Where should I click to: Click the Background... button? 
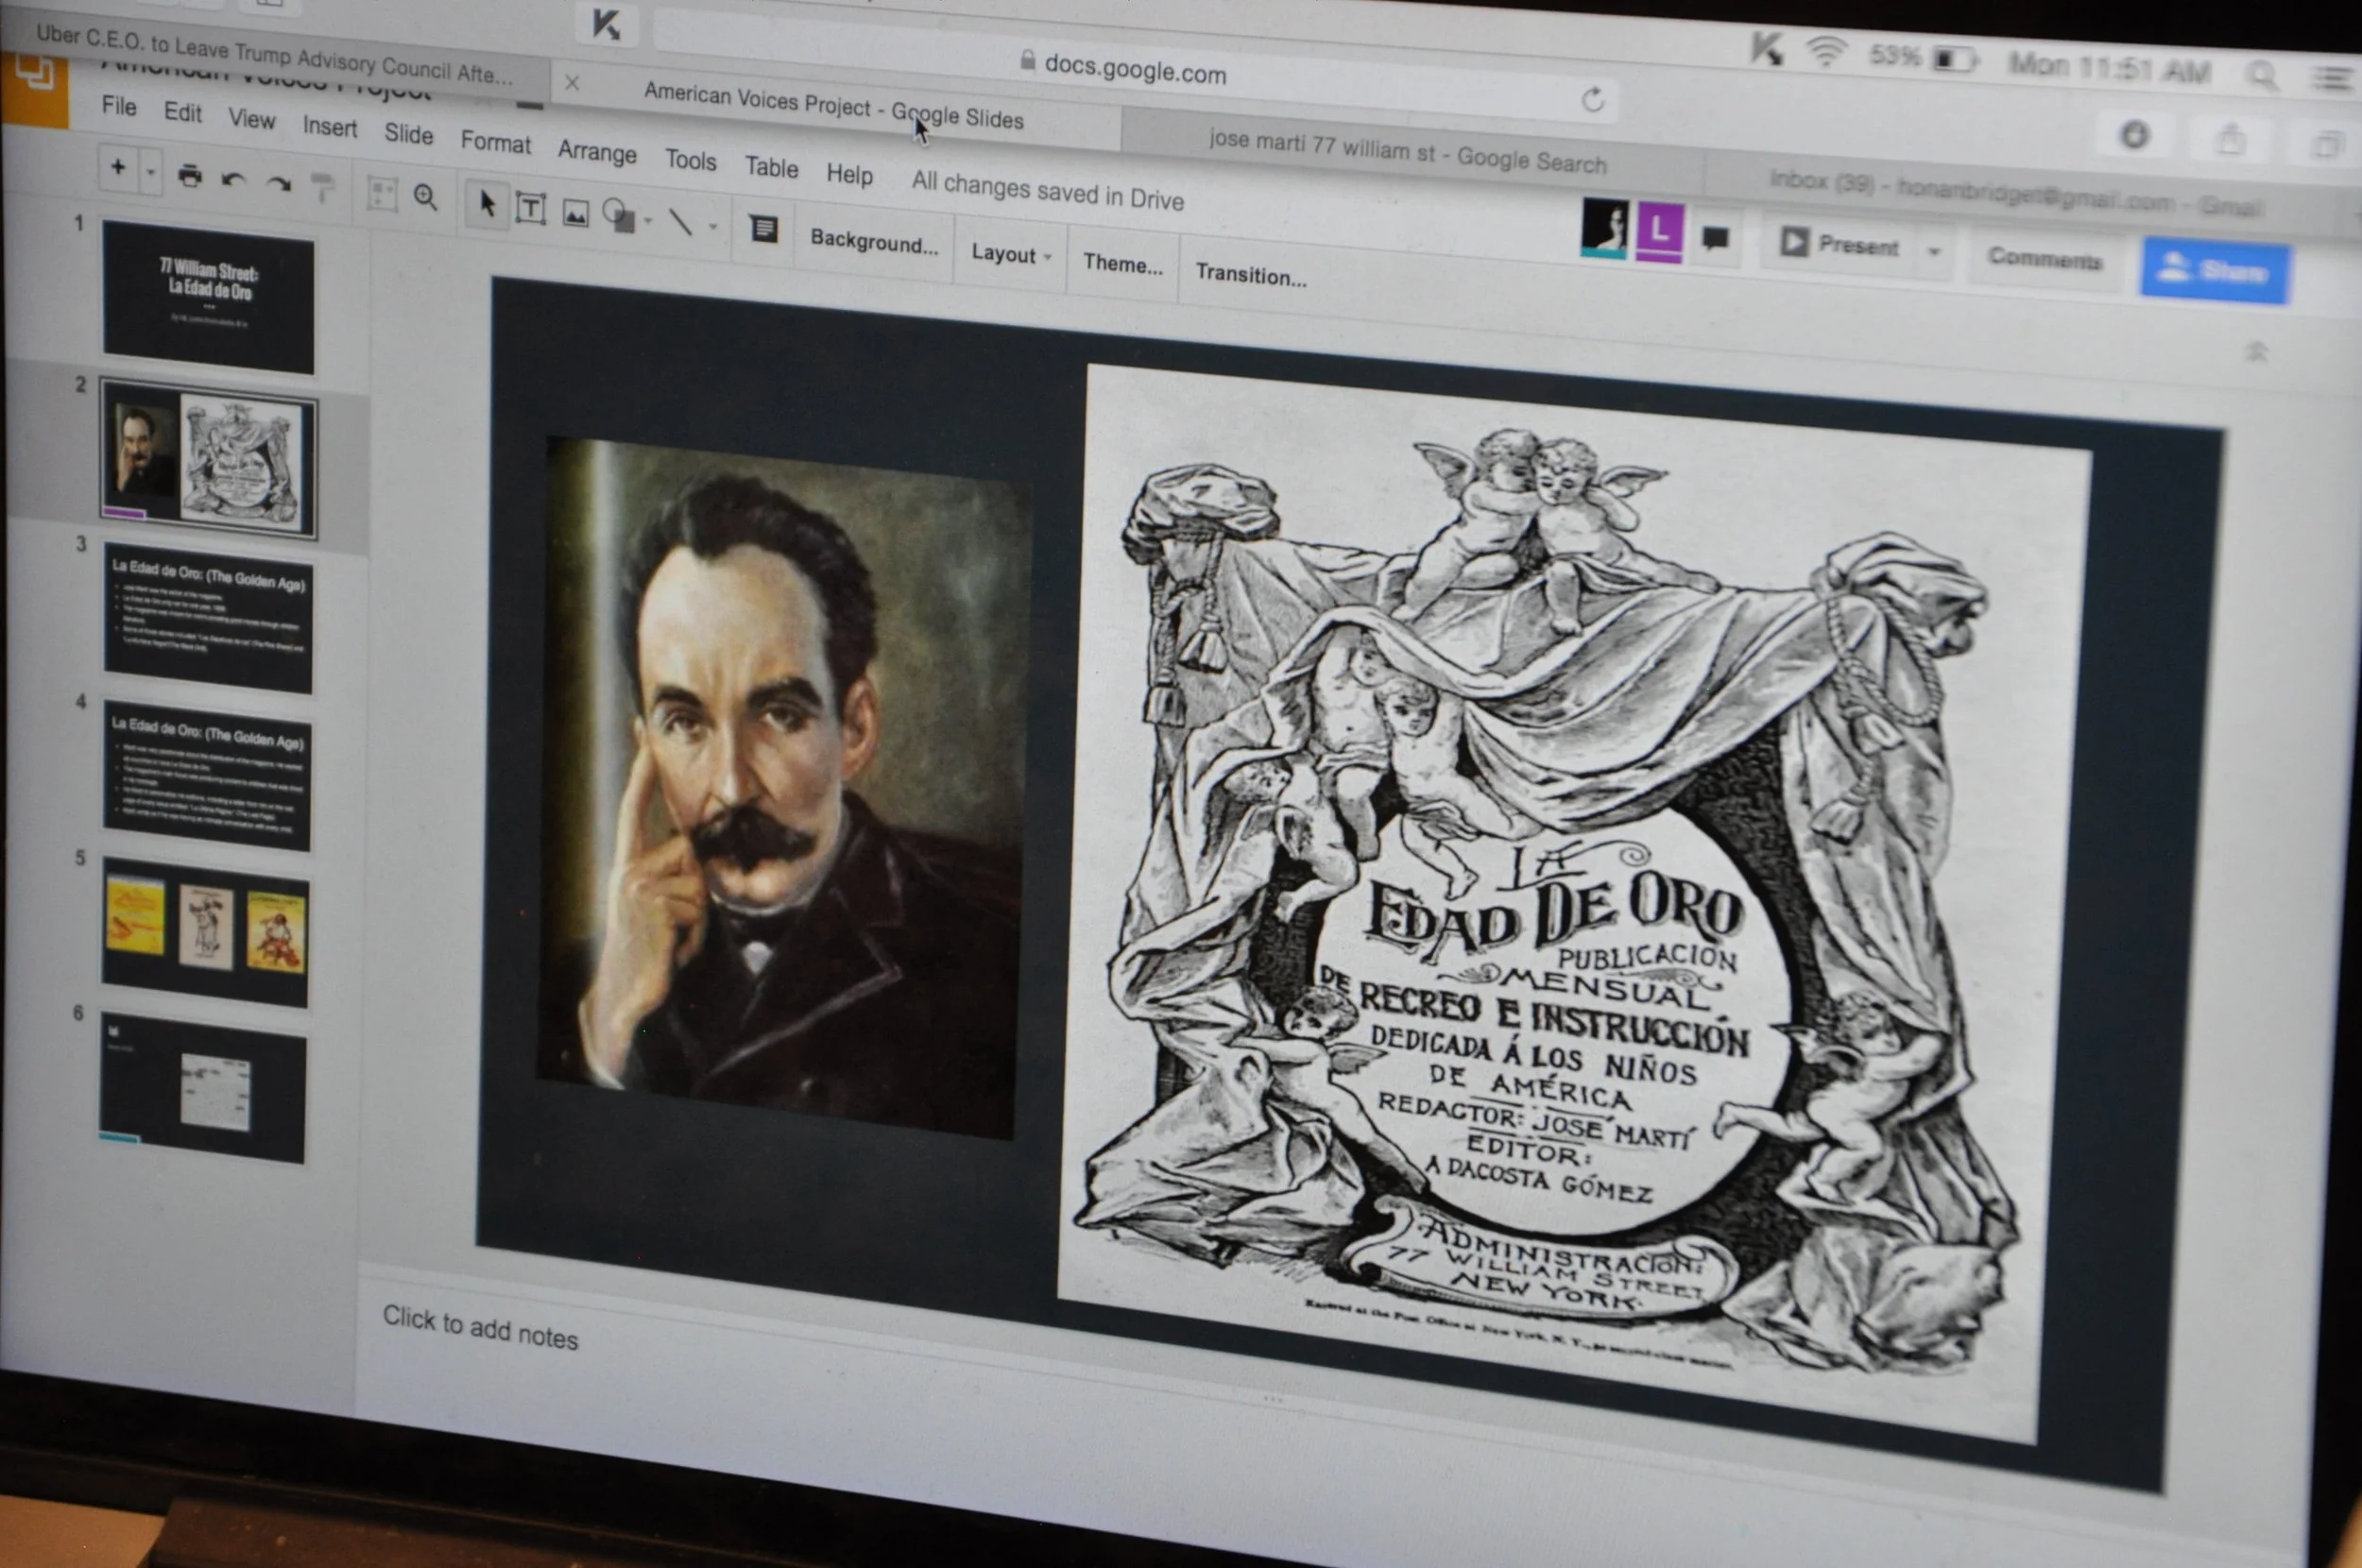click(x=874, y=242)
